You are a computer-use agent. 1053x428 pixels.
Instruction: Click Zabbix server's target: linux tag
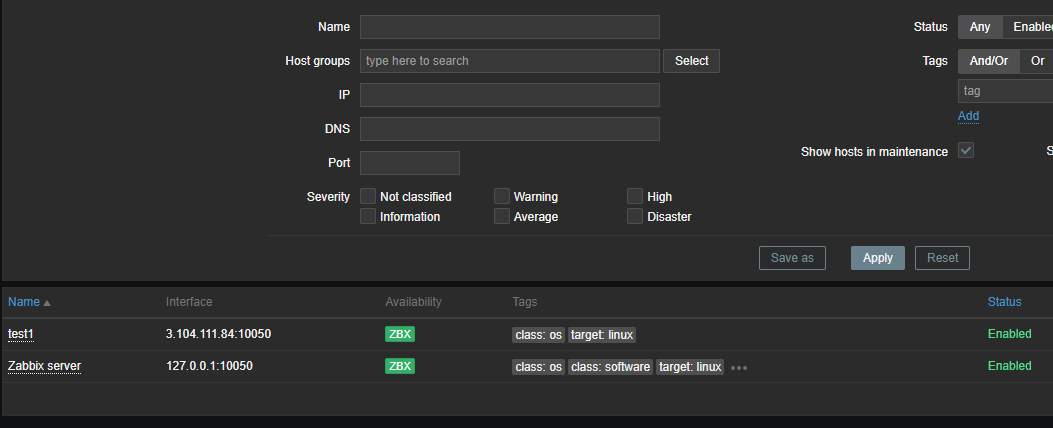click(x=690, y=367)
